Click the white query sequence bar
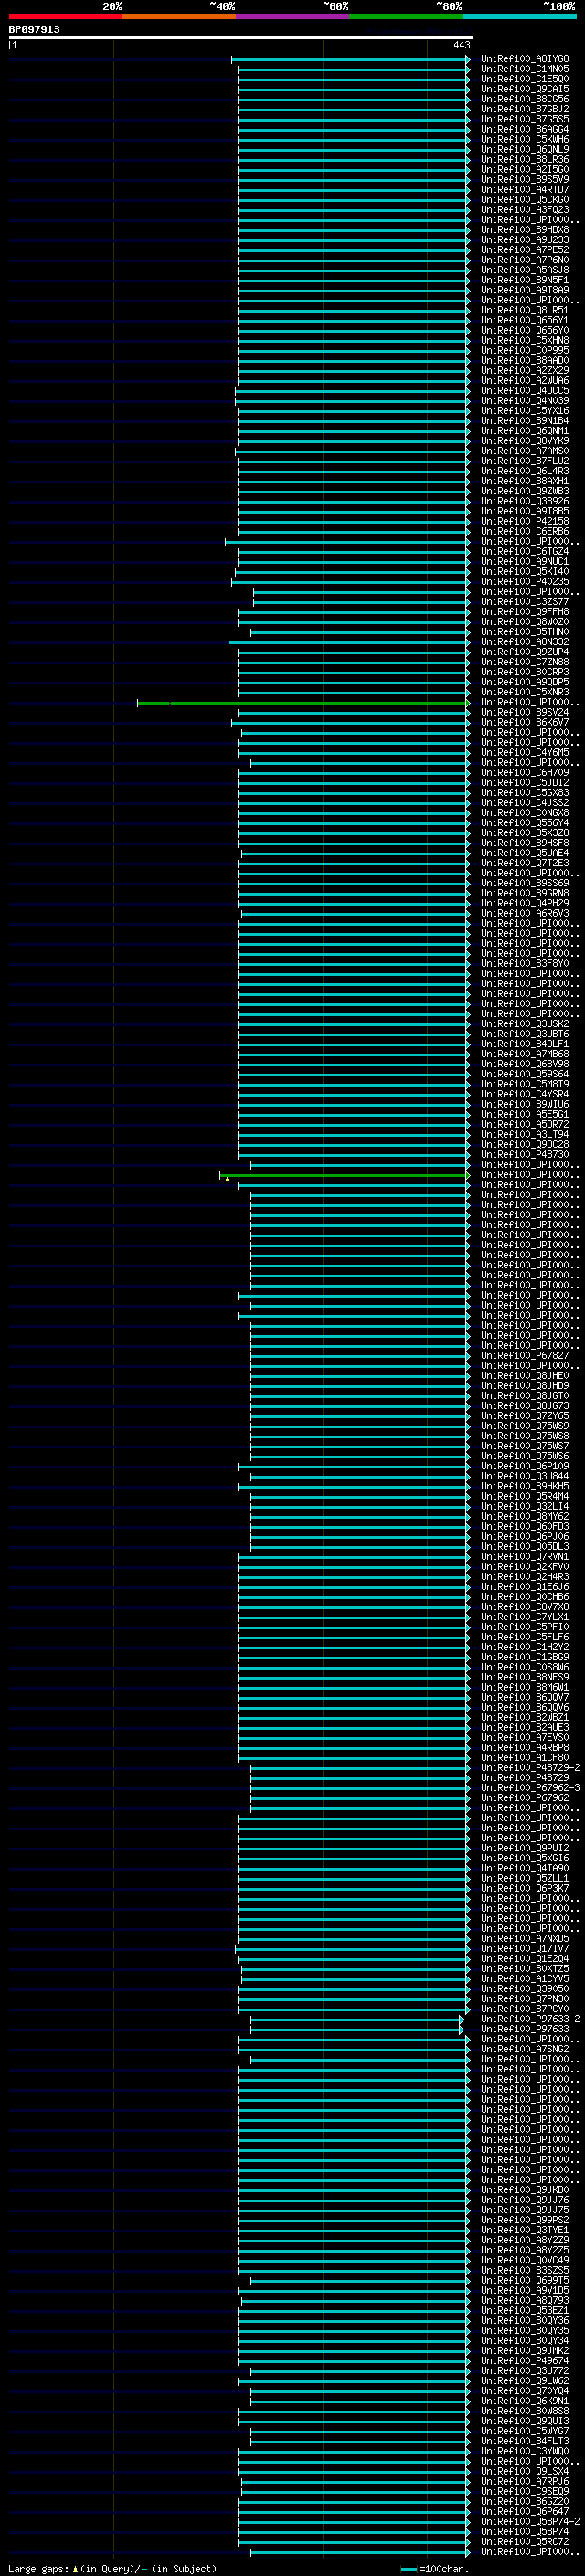This screenshot has height=2576, width=585. point(241,37)
